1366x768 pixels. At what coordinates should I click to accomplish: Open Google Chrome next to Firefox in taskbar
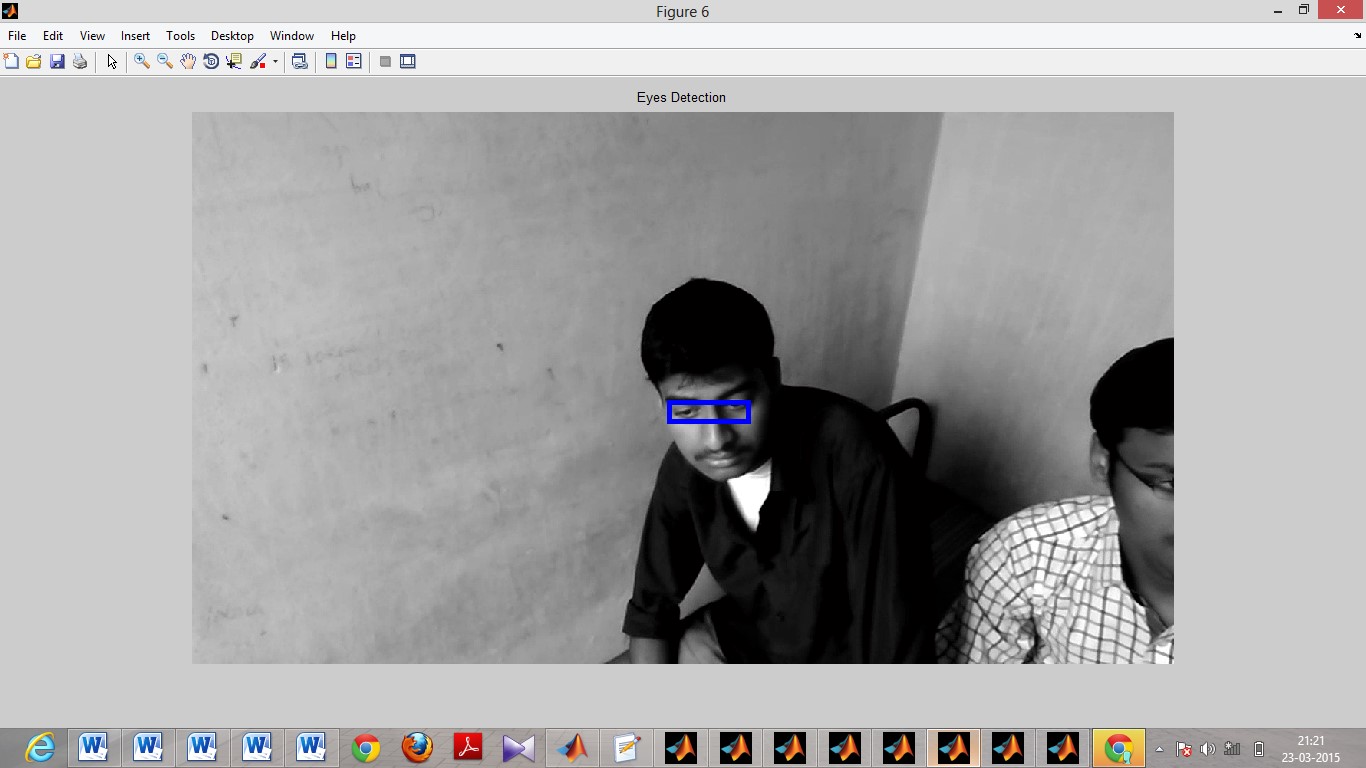(x=365, y=747)
